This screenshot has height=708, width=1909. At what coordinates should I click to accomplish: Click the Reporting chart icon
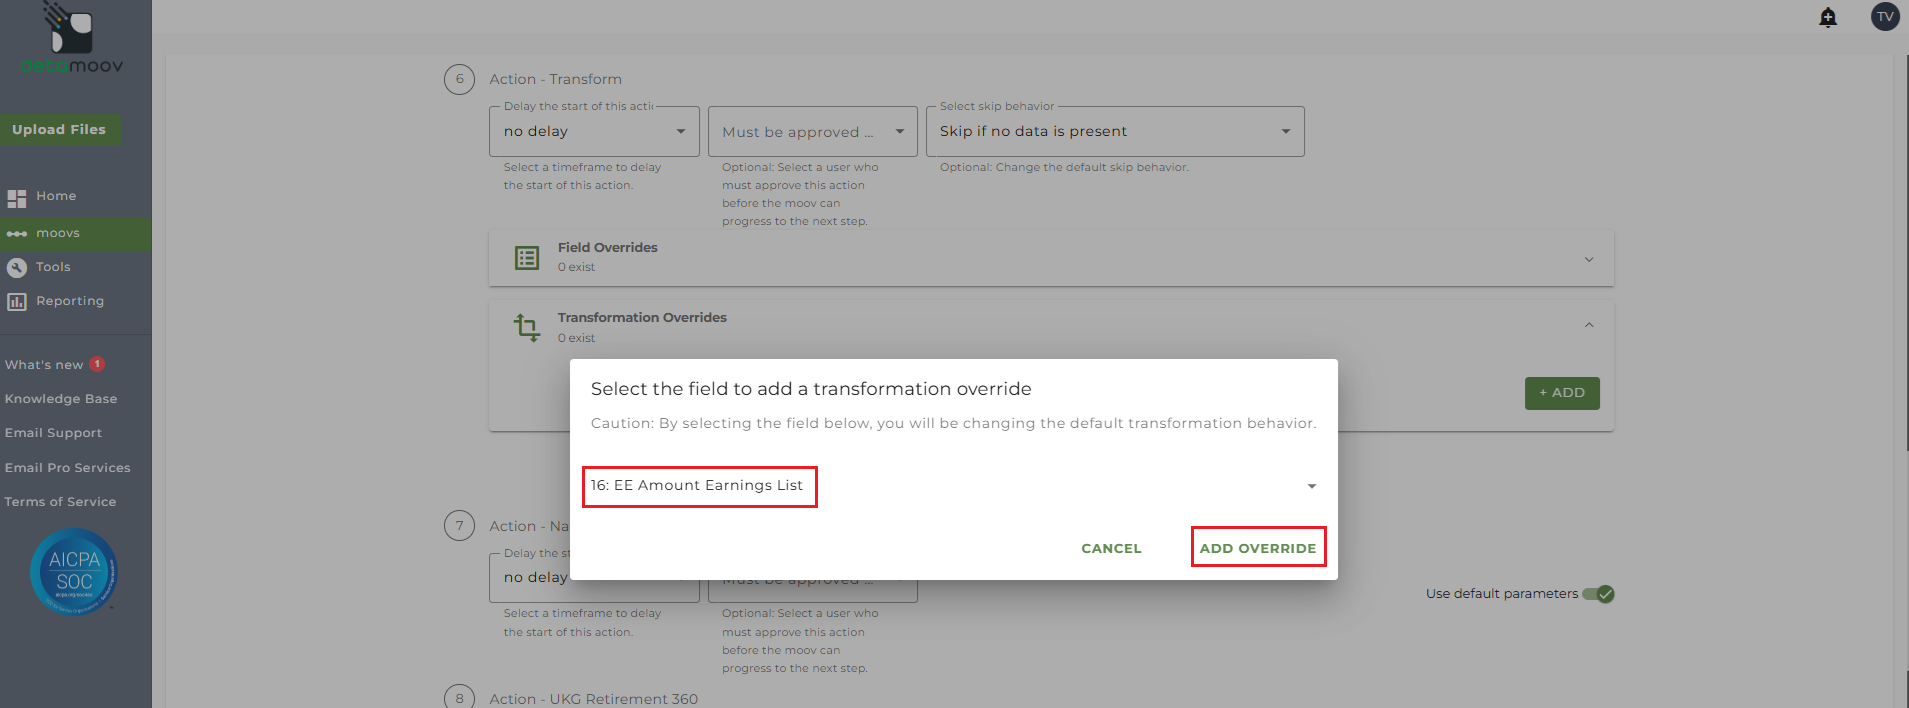click(17, 302)
